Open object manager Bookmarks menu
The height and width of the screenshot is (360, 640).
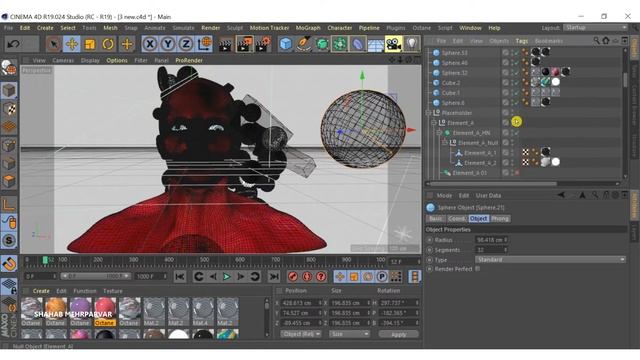coord(549,41)
